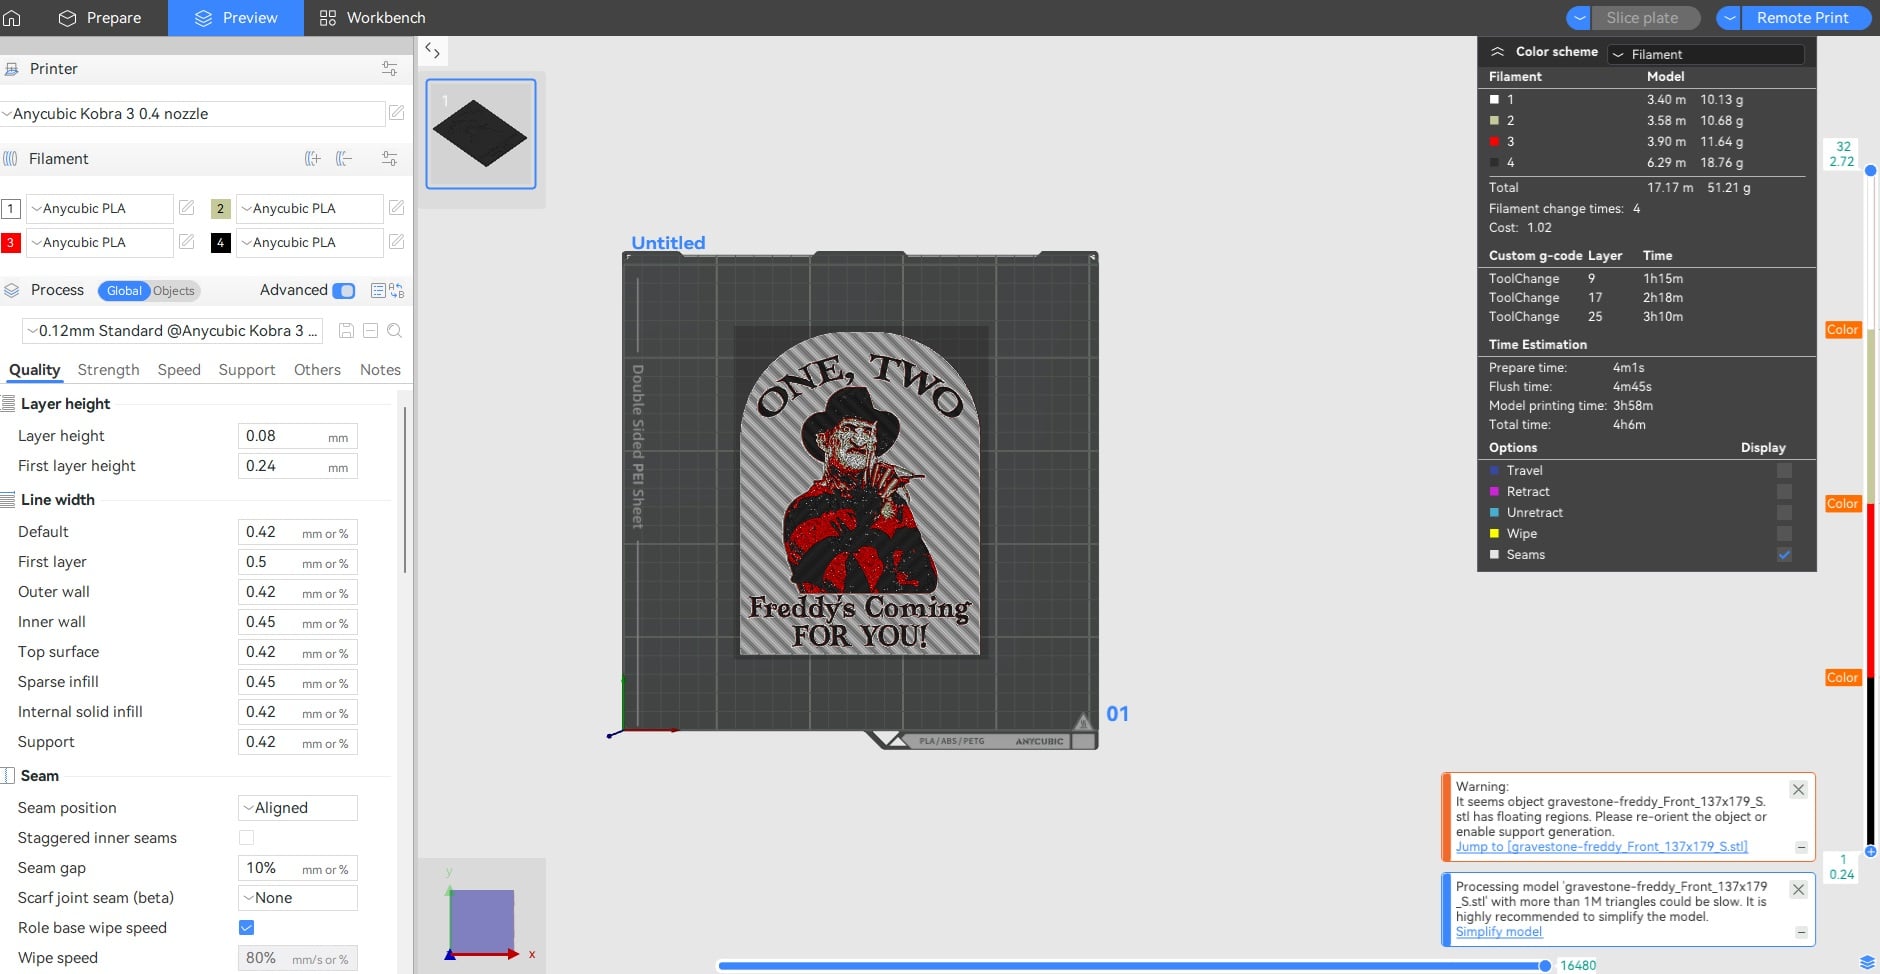Viewport: 1880px width, 974px height.
Task: Open filament settings sliders icon
Action: pyautogui.click(x=389, y=159)
